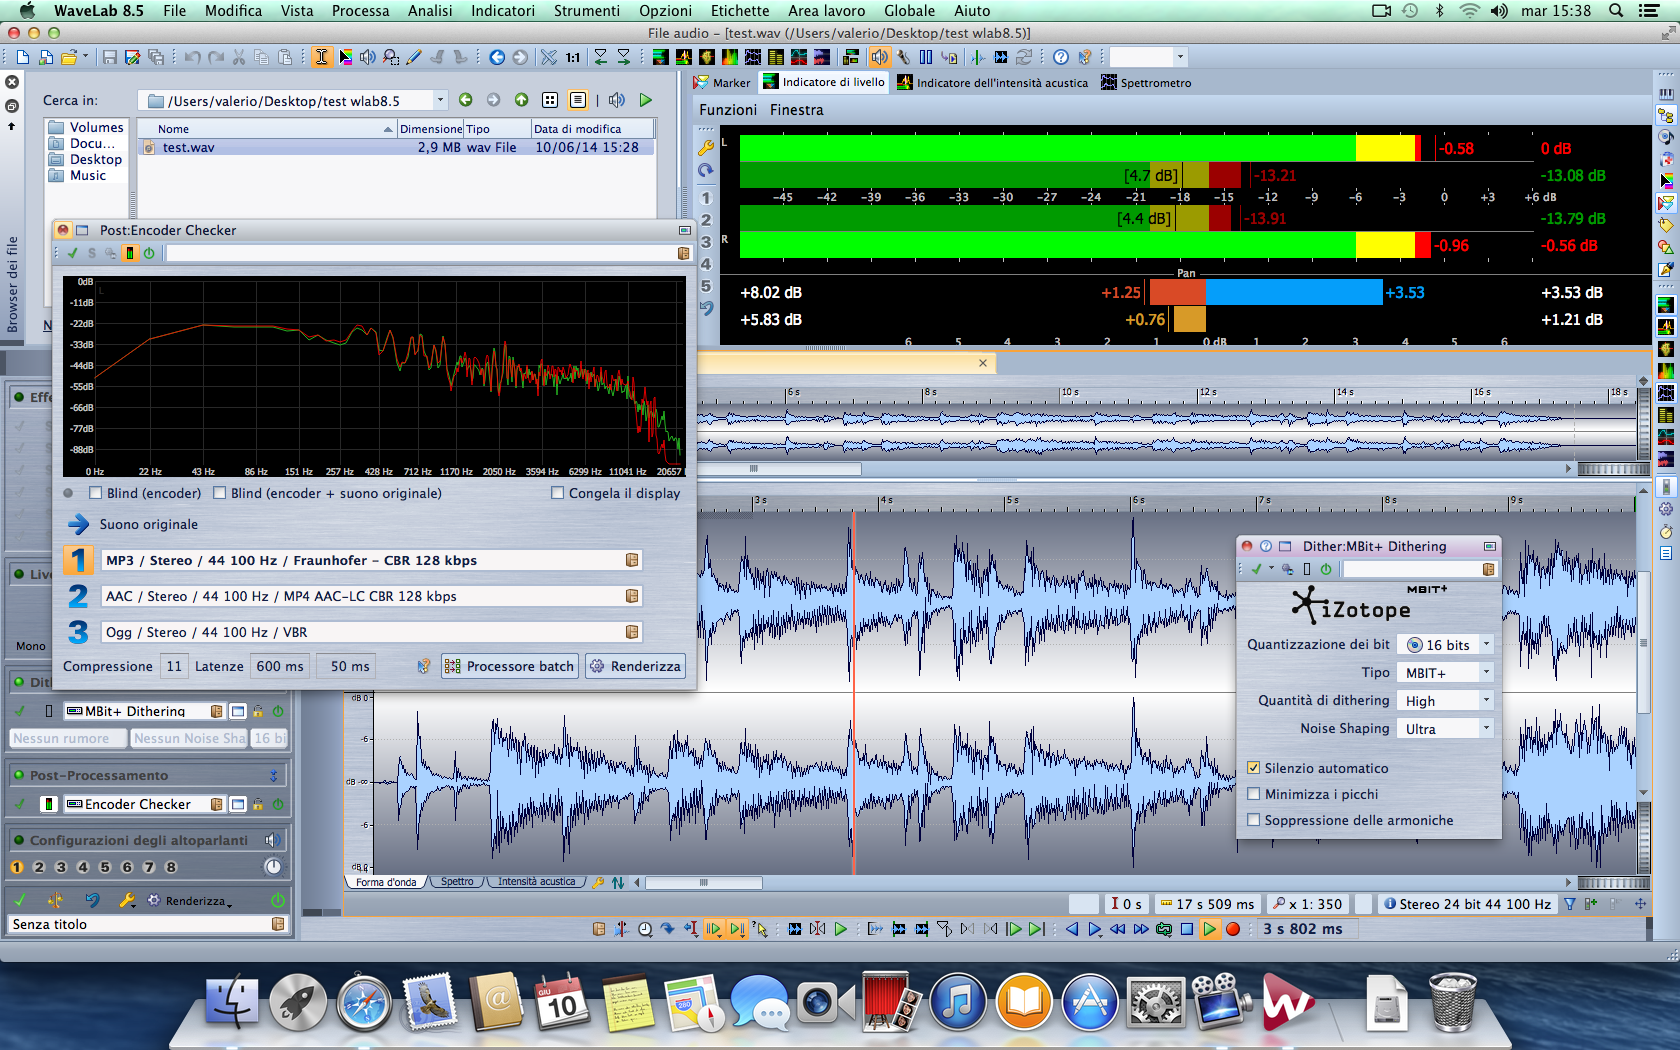Click the Undo arrow in toolbar

click(192, 57)
